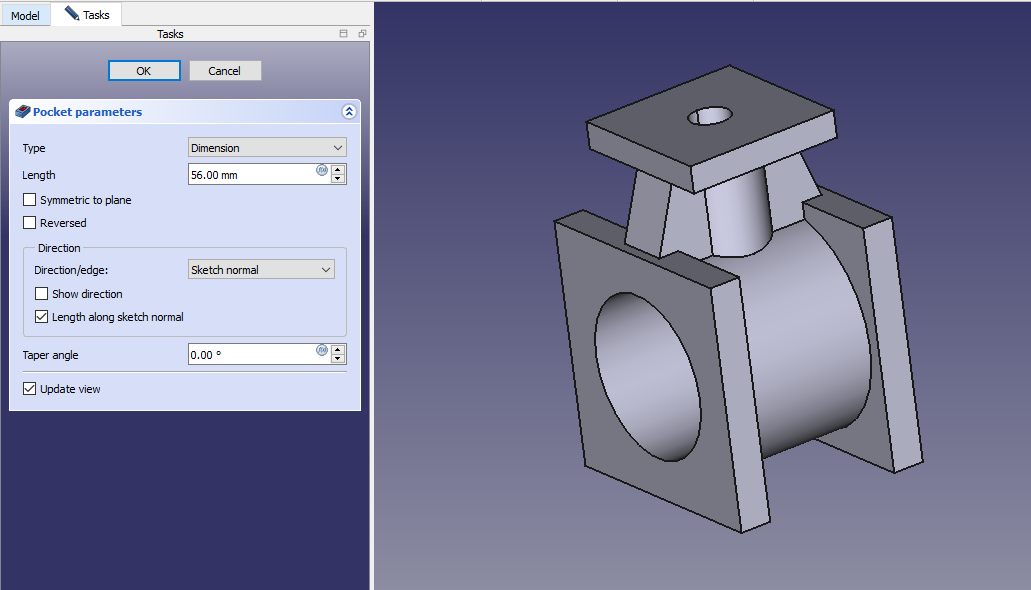Viewport: 1031px width, 590px height.
Task: Decrease Taper angle with the down arrow
Action: pyautogui.click(x=338, y=359)
